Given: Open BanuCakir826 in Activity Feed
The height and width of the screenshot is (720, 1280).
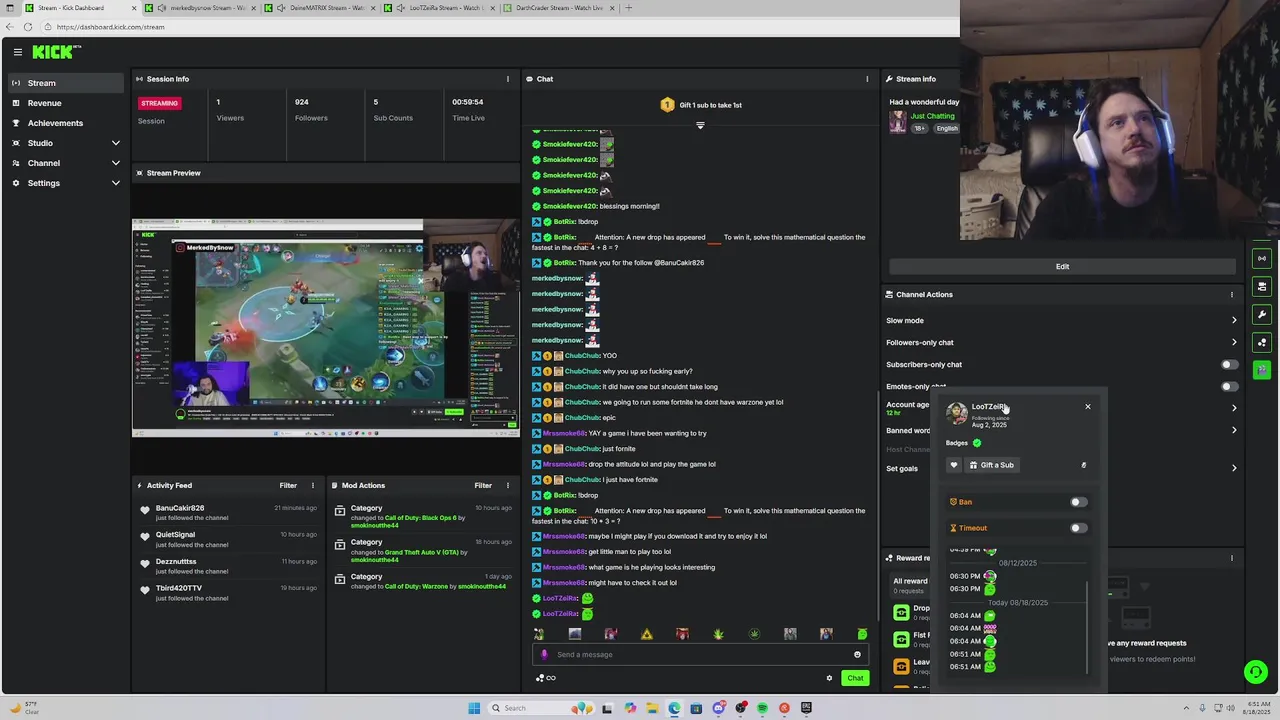Looking at the screenshot, I should [x=180, y=508].
